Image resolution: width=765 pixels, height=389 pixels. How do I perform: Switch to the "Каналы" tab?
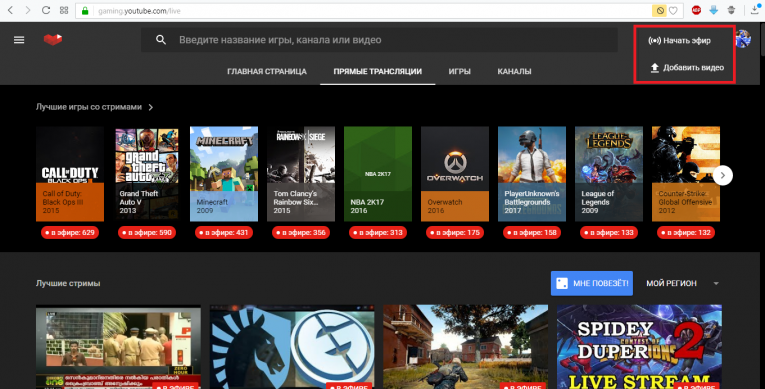pos(514,71)
